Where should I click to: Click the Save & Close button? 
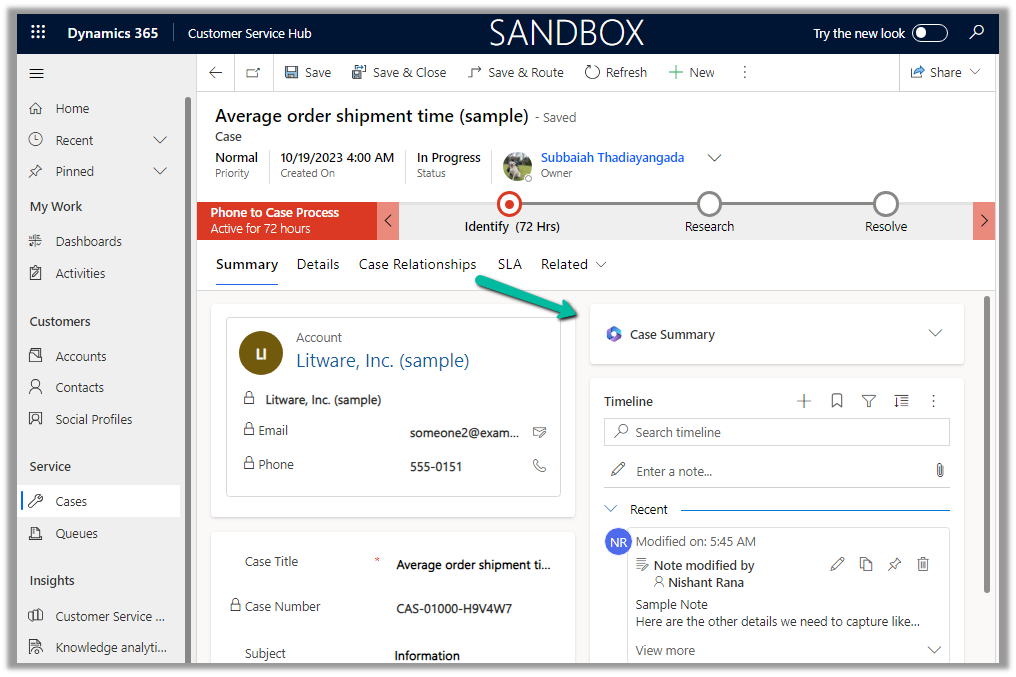point(399,72)
